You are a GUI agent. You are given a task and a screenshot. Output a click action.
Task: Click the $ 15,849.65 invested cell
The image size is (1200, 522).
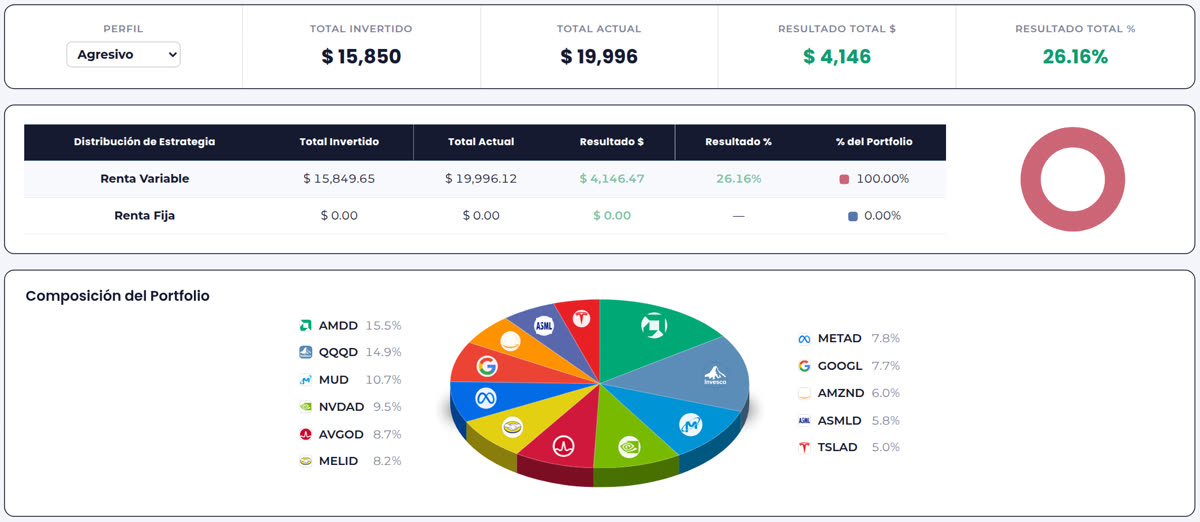point(339,179)
